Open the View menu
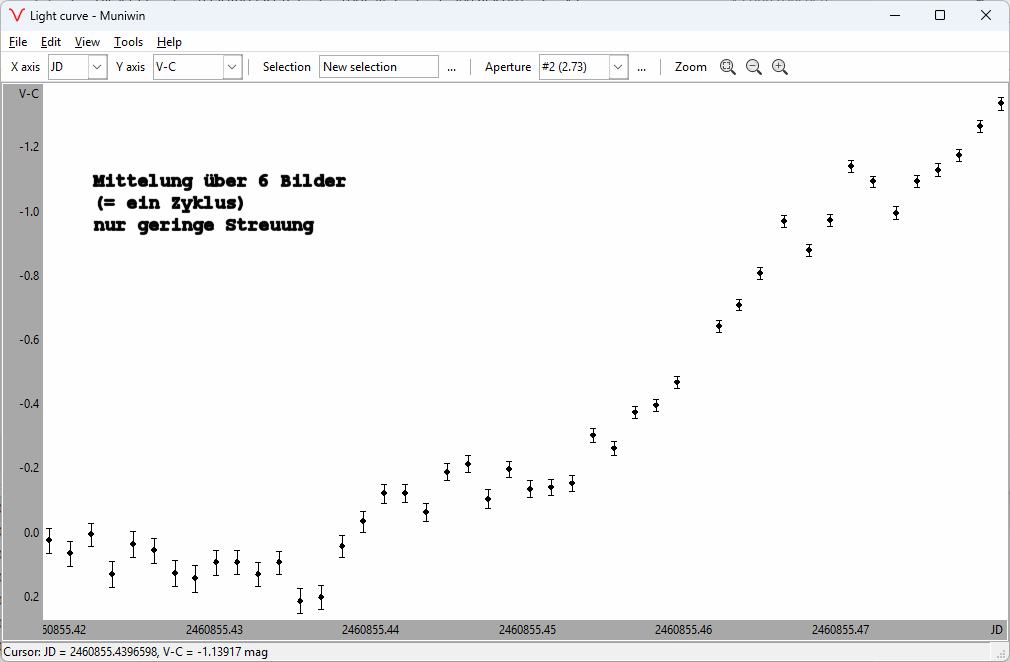1010x662 pixels. tap(88, 42)
